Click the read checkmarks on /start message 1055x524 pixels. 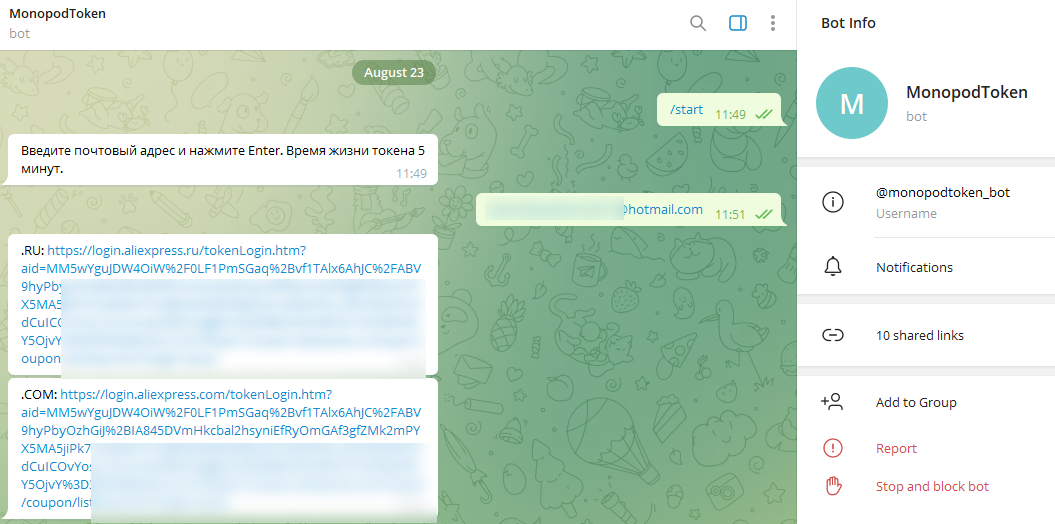[x=763, y=114]
